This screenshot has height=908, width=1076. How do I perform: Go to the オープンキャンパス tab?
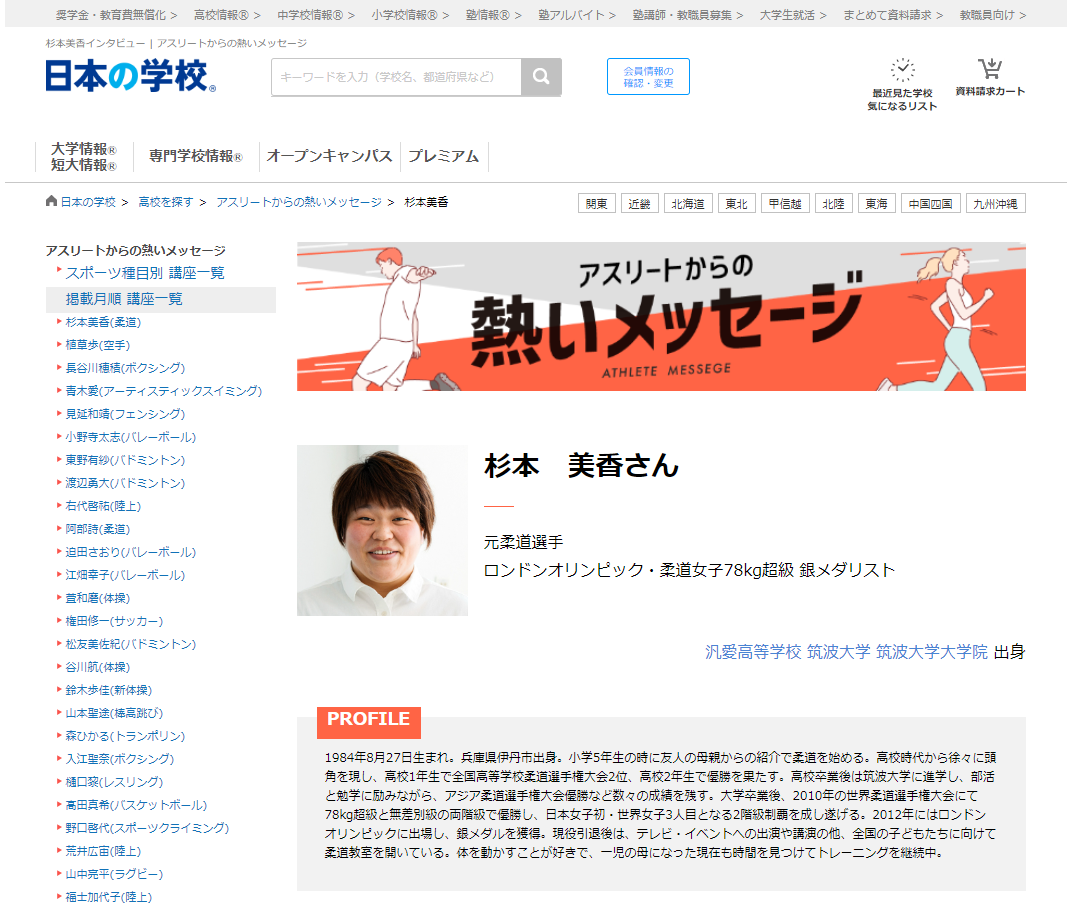pos(329,156)
